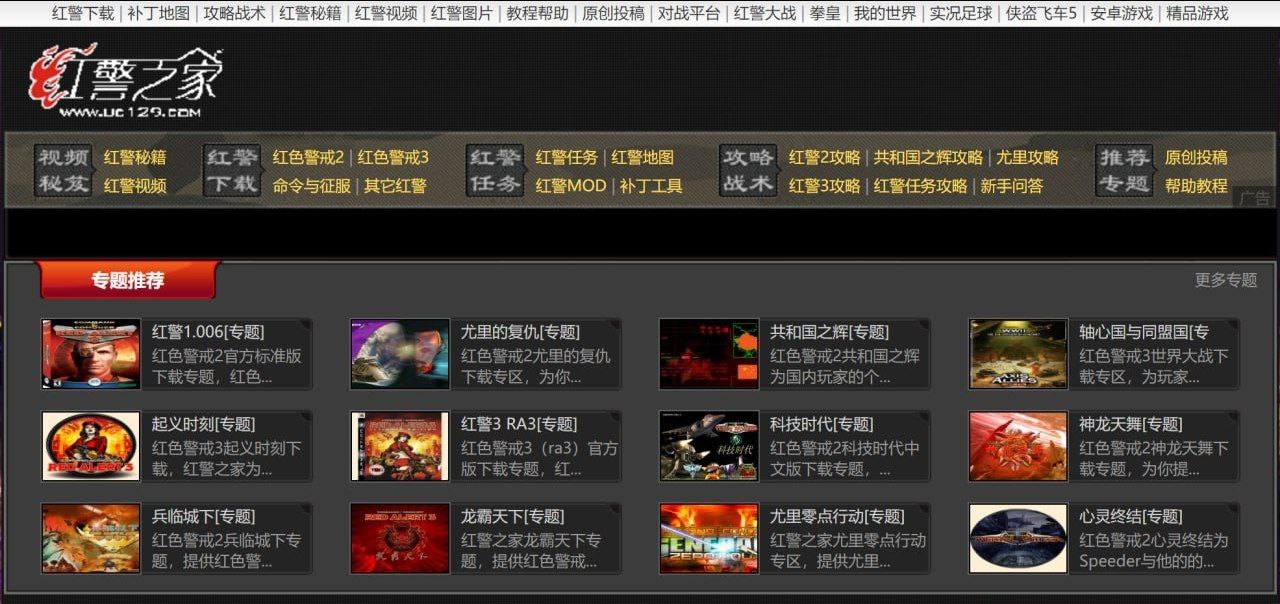Open 拳皇 in top menu
The image size is (1280, 604).
826,13
